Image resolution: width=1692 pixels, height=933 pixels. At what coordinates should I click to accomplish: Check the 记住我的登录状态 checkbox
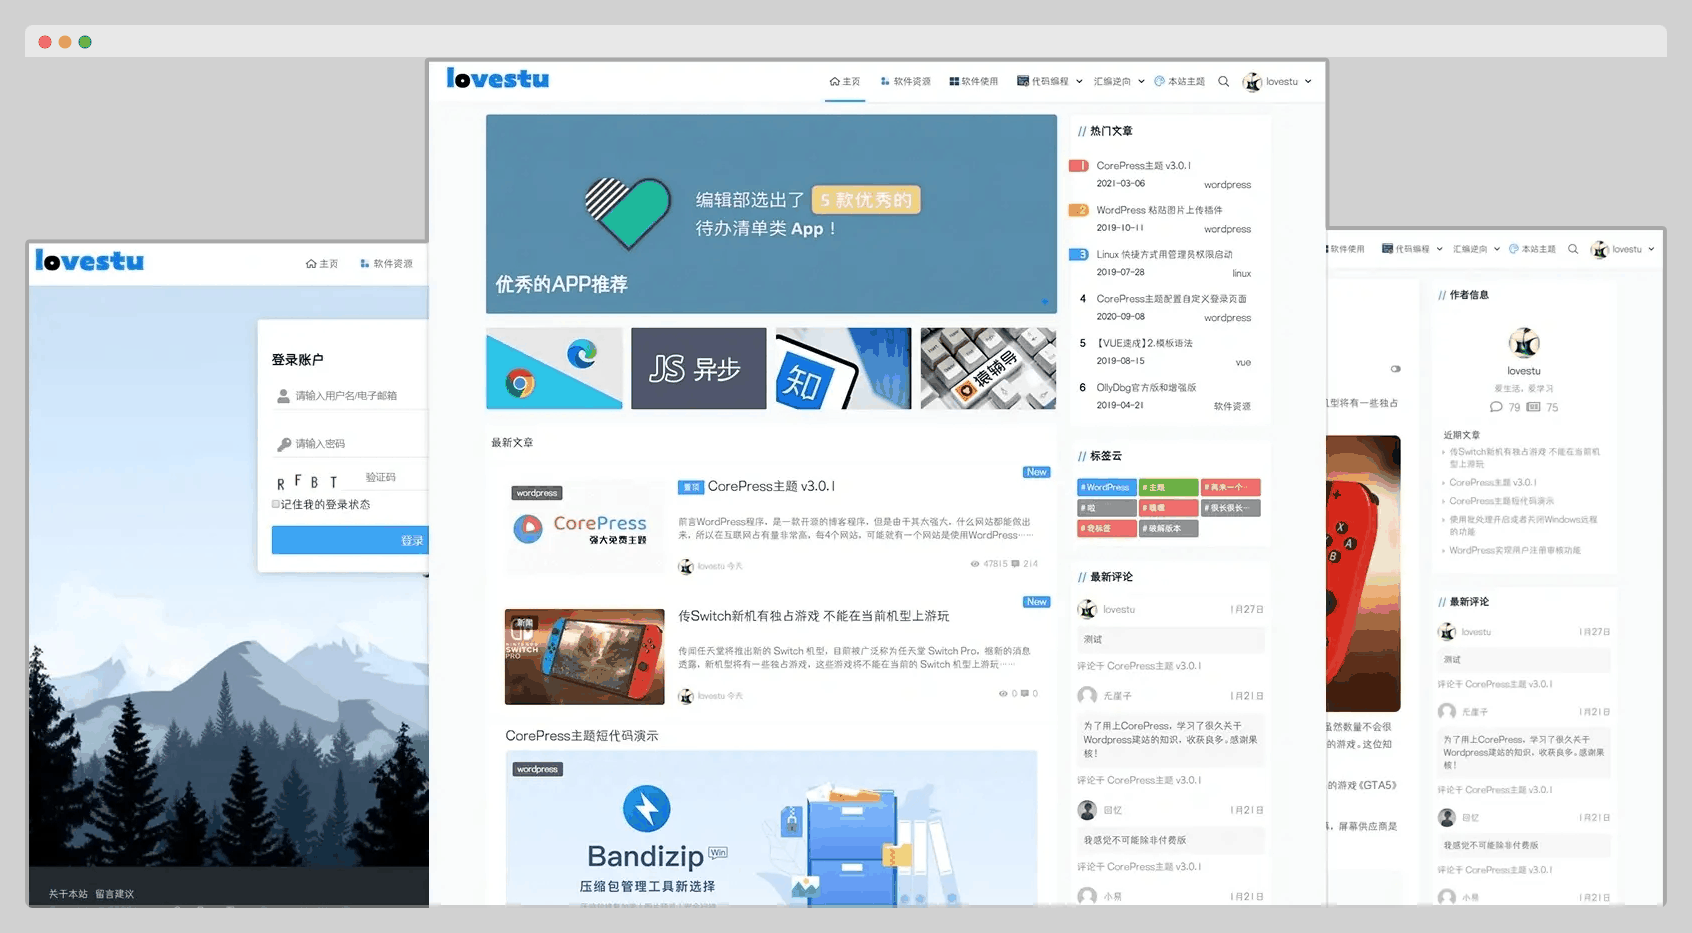pyautogui.click(x=276, y=504)
